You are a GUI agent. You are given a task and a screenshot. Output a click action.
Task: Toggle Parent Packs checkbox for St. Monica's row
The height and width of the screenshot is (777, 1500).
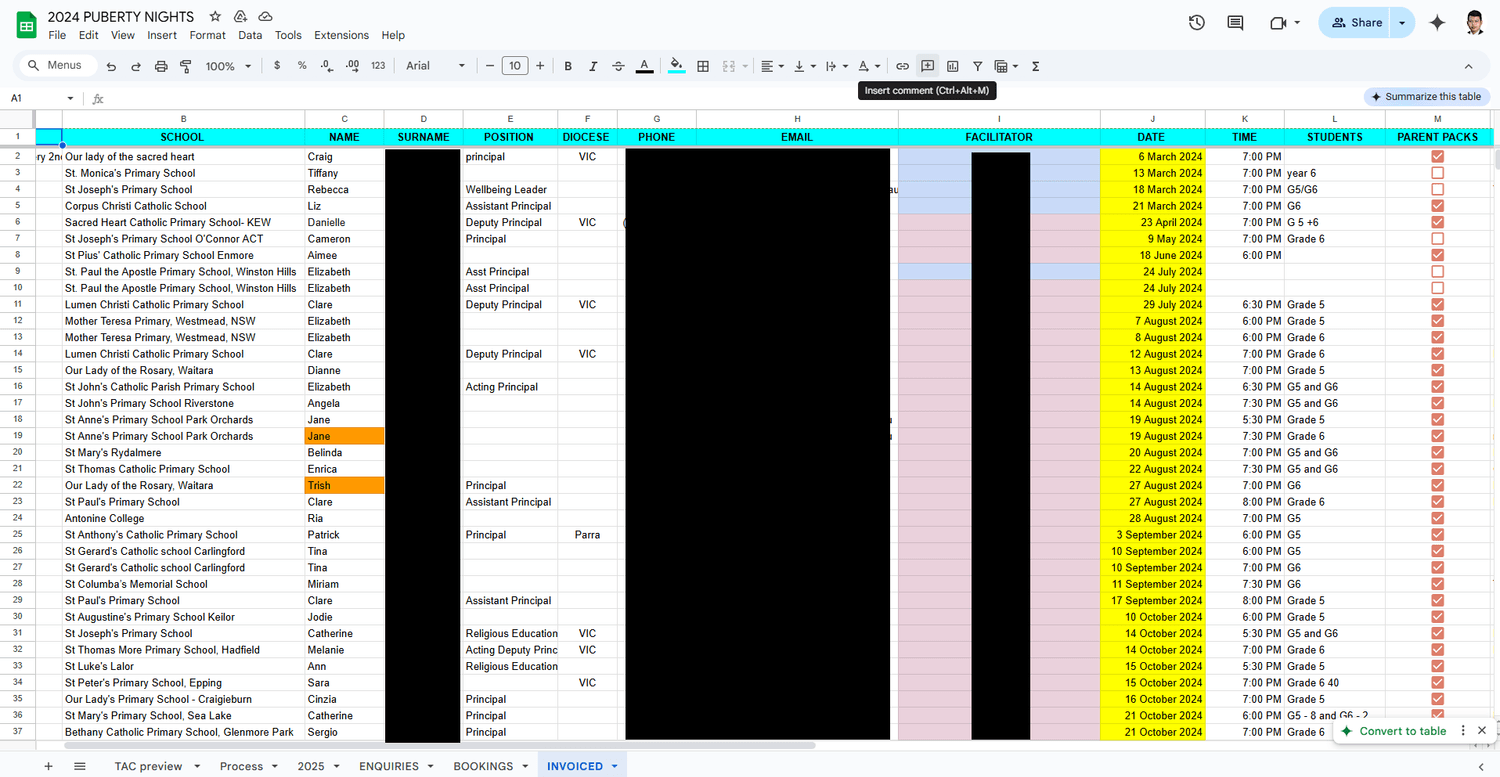click(1437, 173)
